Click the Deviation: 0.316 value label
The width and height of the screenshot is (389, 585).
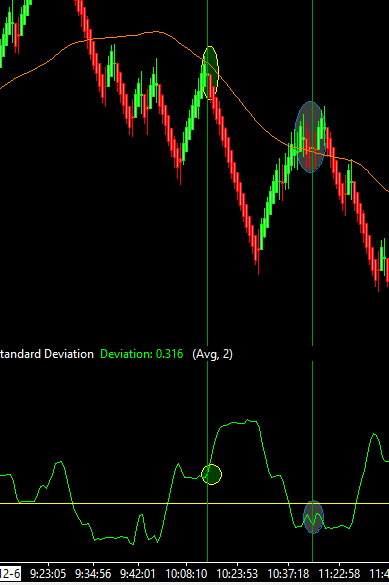142,354
